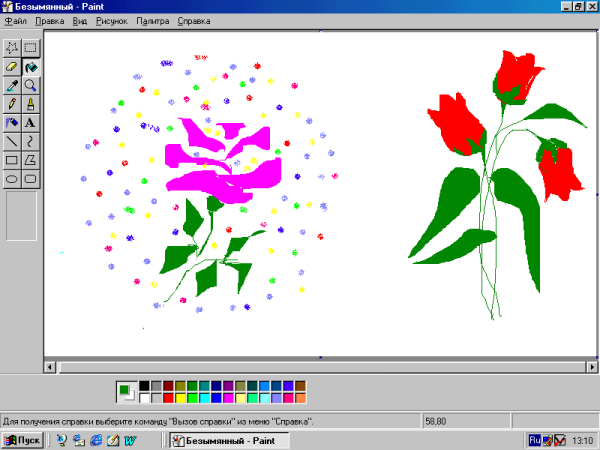This screenshot has width=600, height=450.
Task: Select the Free-Form Select tool
Action: point(12,47)
